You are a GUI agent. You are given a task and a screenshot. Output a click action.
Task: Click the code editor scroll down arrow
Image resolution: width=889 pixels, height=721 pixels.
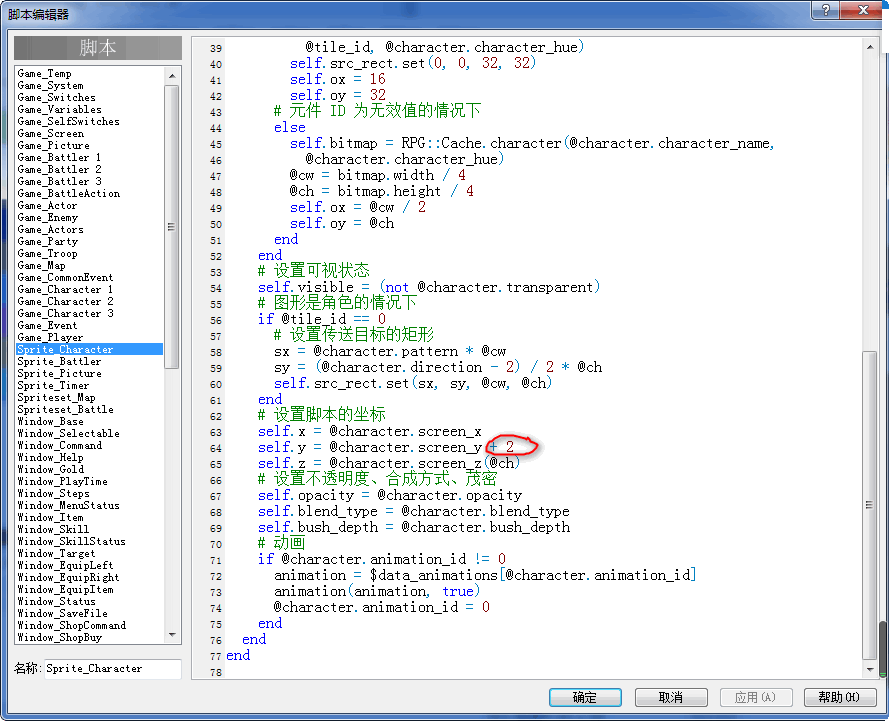click(x=870, y=669)
